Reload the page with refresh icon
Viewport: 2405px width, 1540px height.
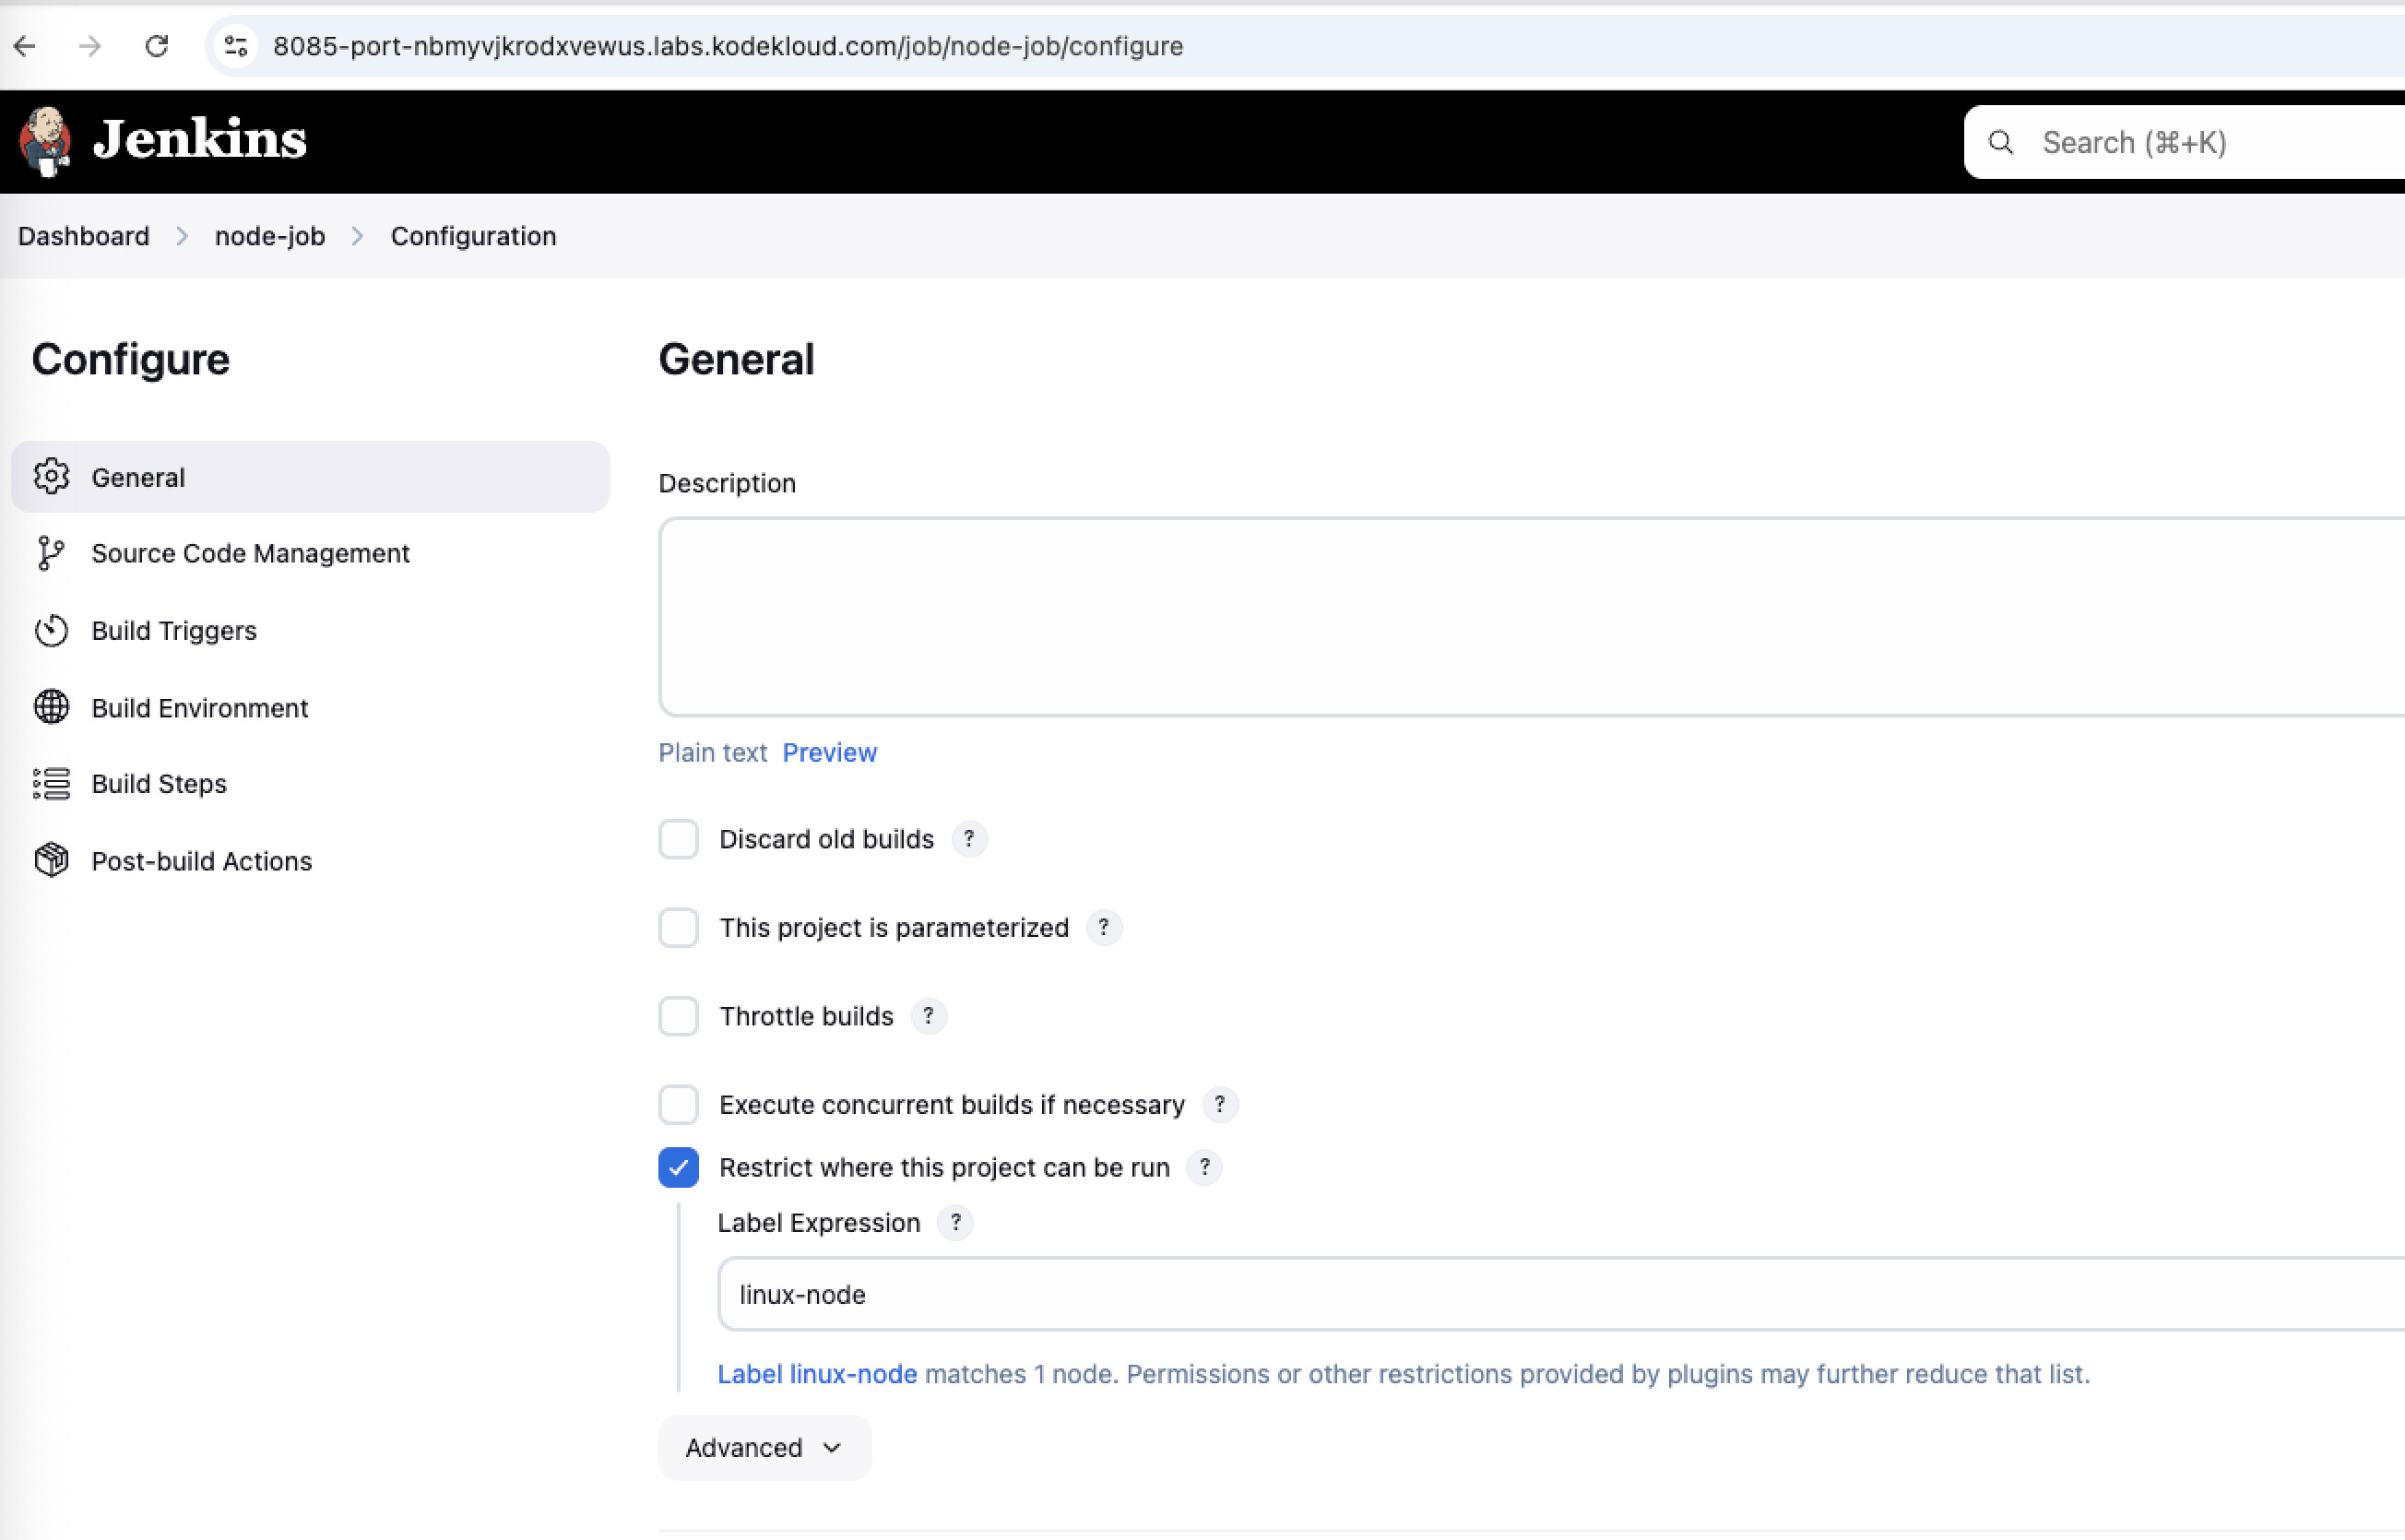pos(157,46)
